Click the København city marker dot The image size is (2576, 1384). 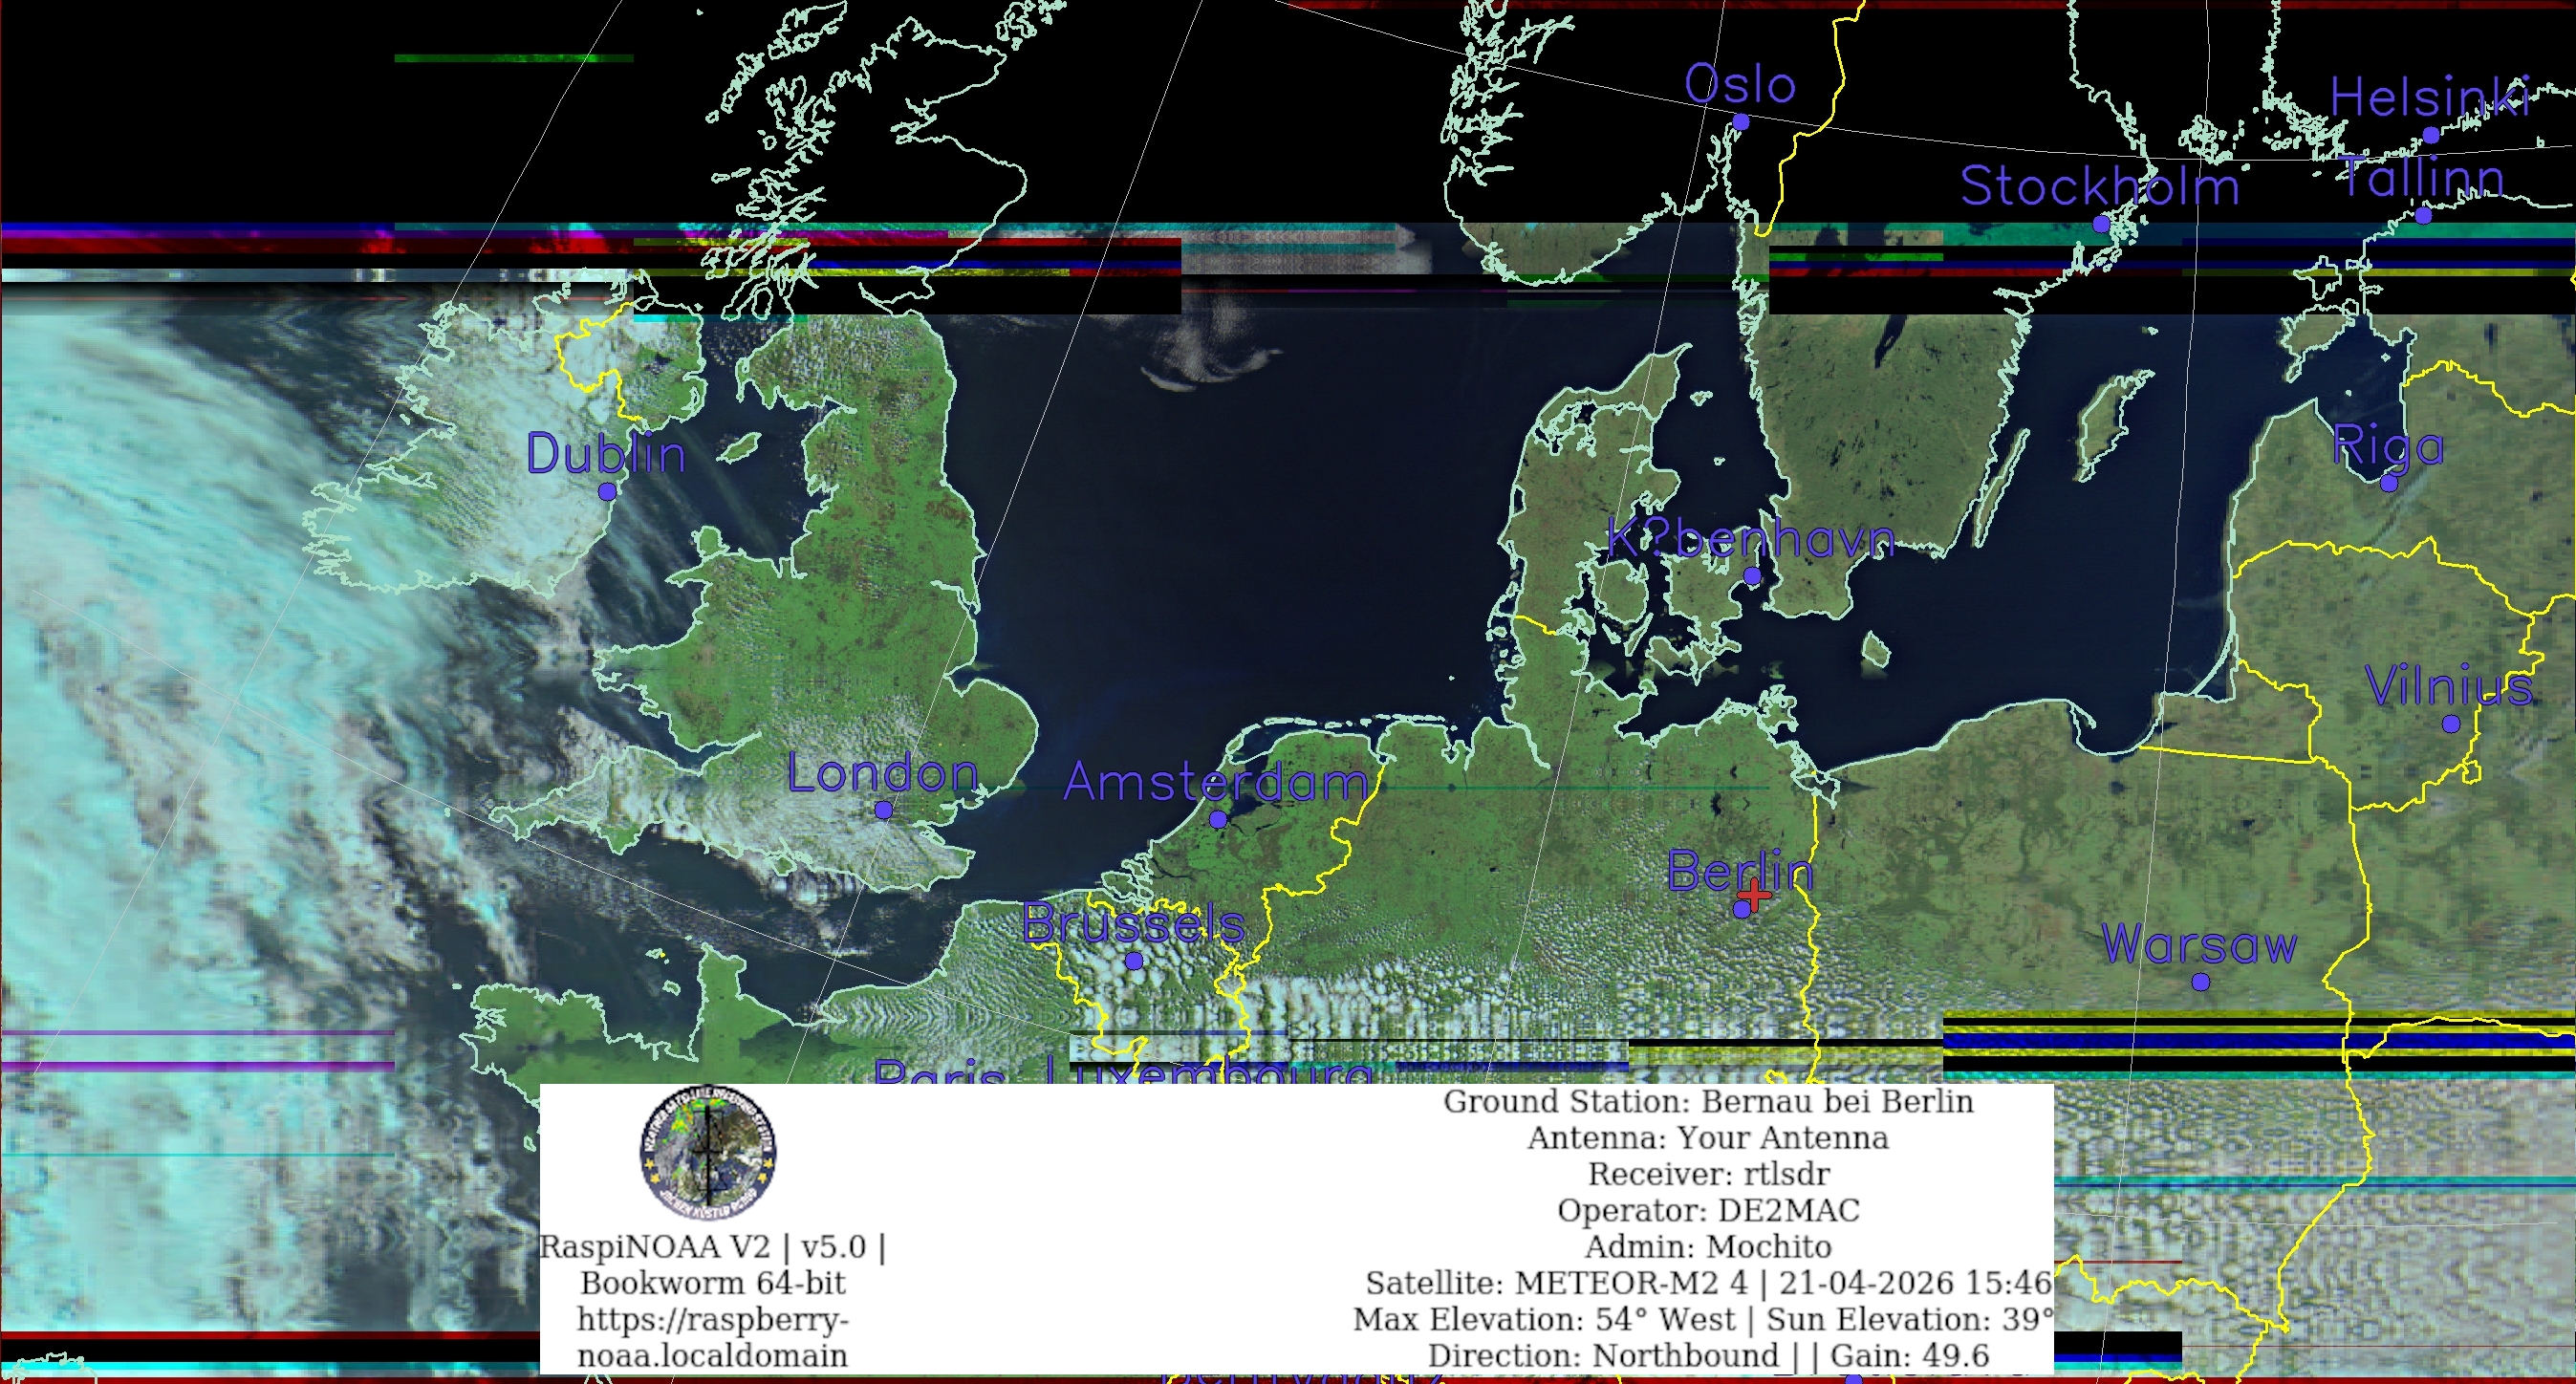tap(1752, 576)
